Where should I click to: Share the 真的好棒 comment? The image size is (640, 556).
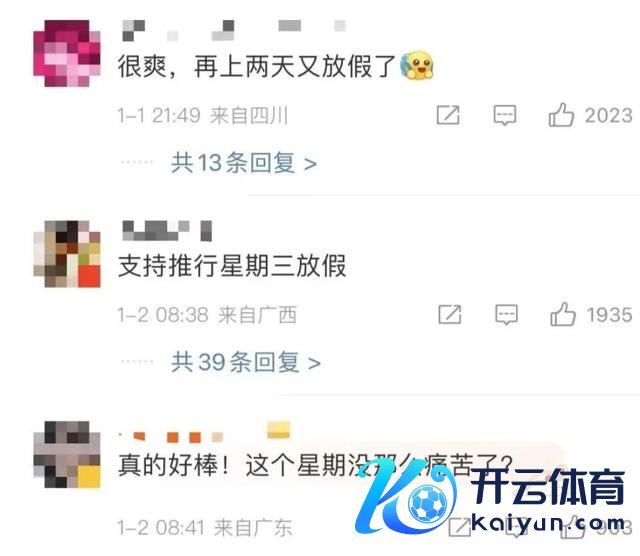pos(459,527)
